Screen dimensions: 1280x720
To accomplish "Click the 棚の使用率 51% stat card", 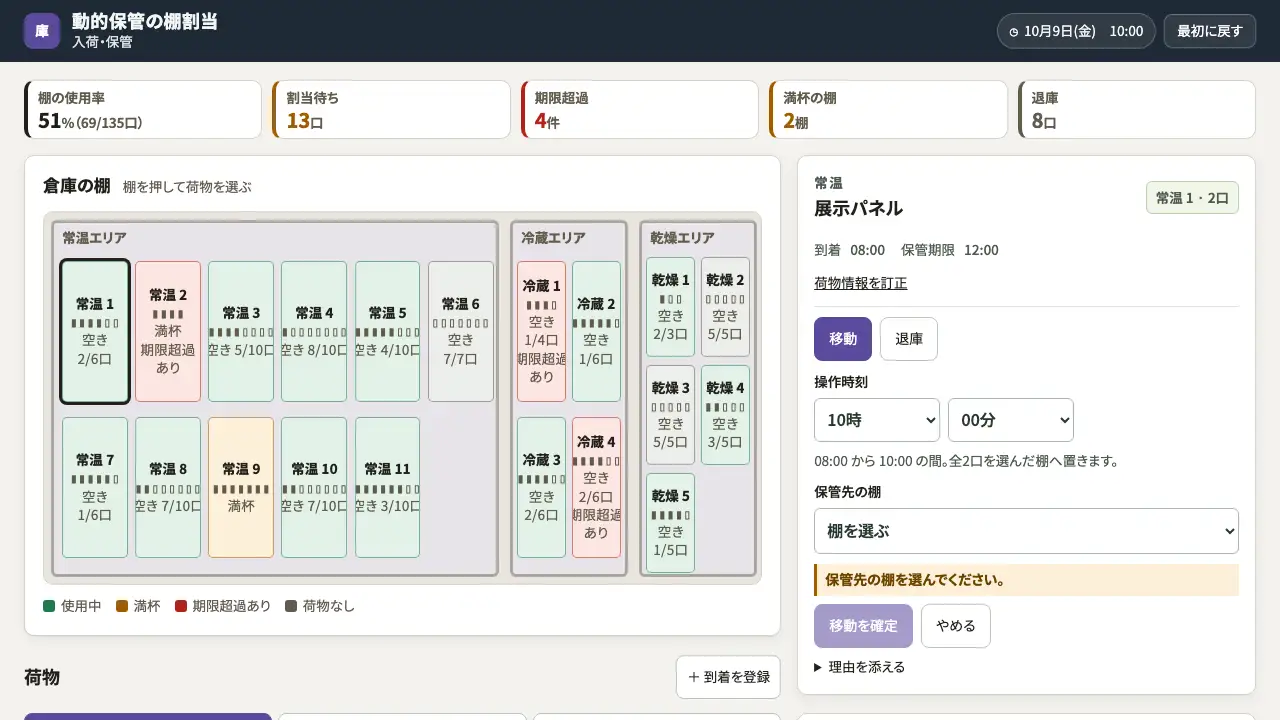I will (143, 110).
